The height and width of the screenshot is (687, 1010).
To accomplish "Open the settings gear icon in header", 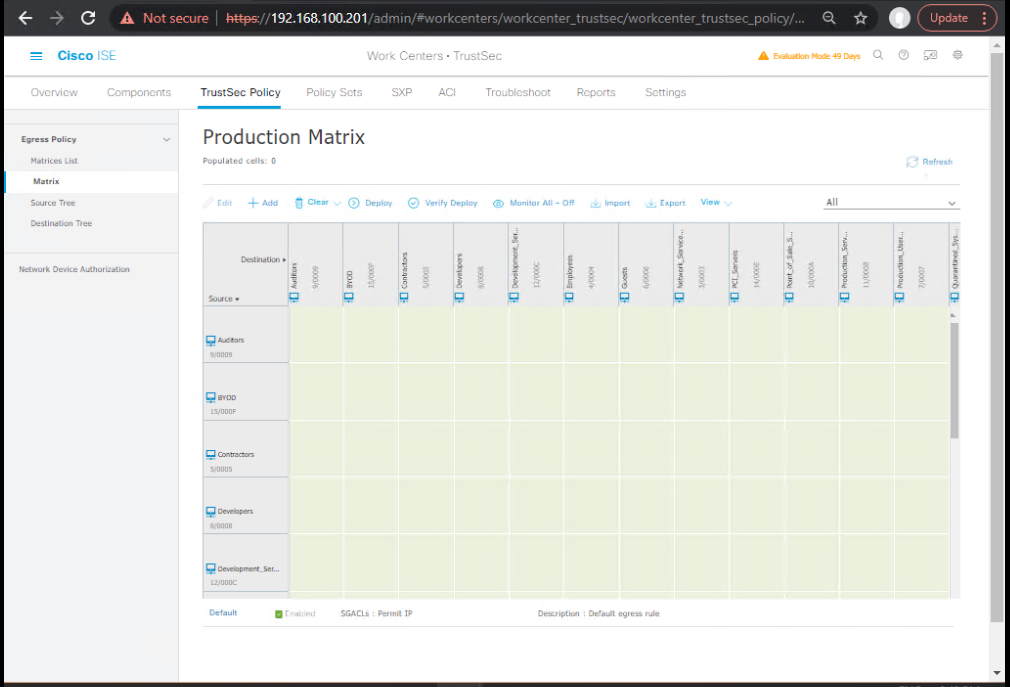I will click(958, 55).
